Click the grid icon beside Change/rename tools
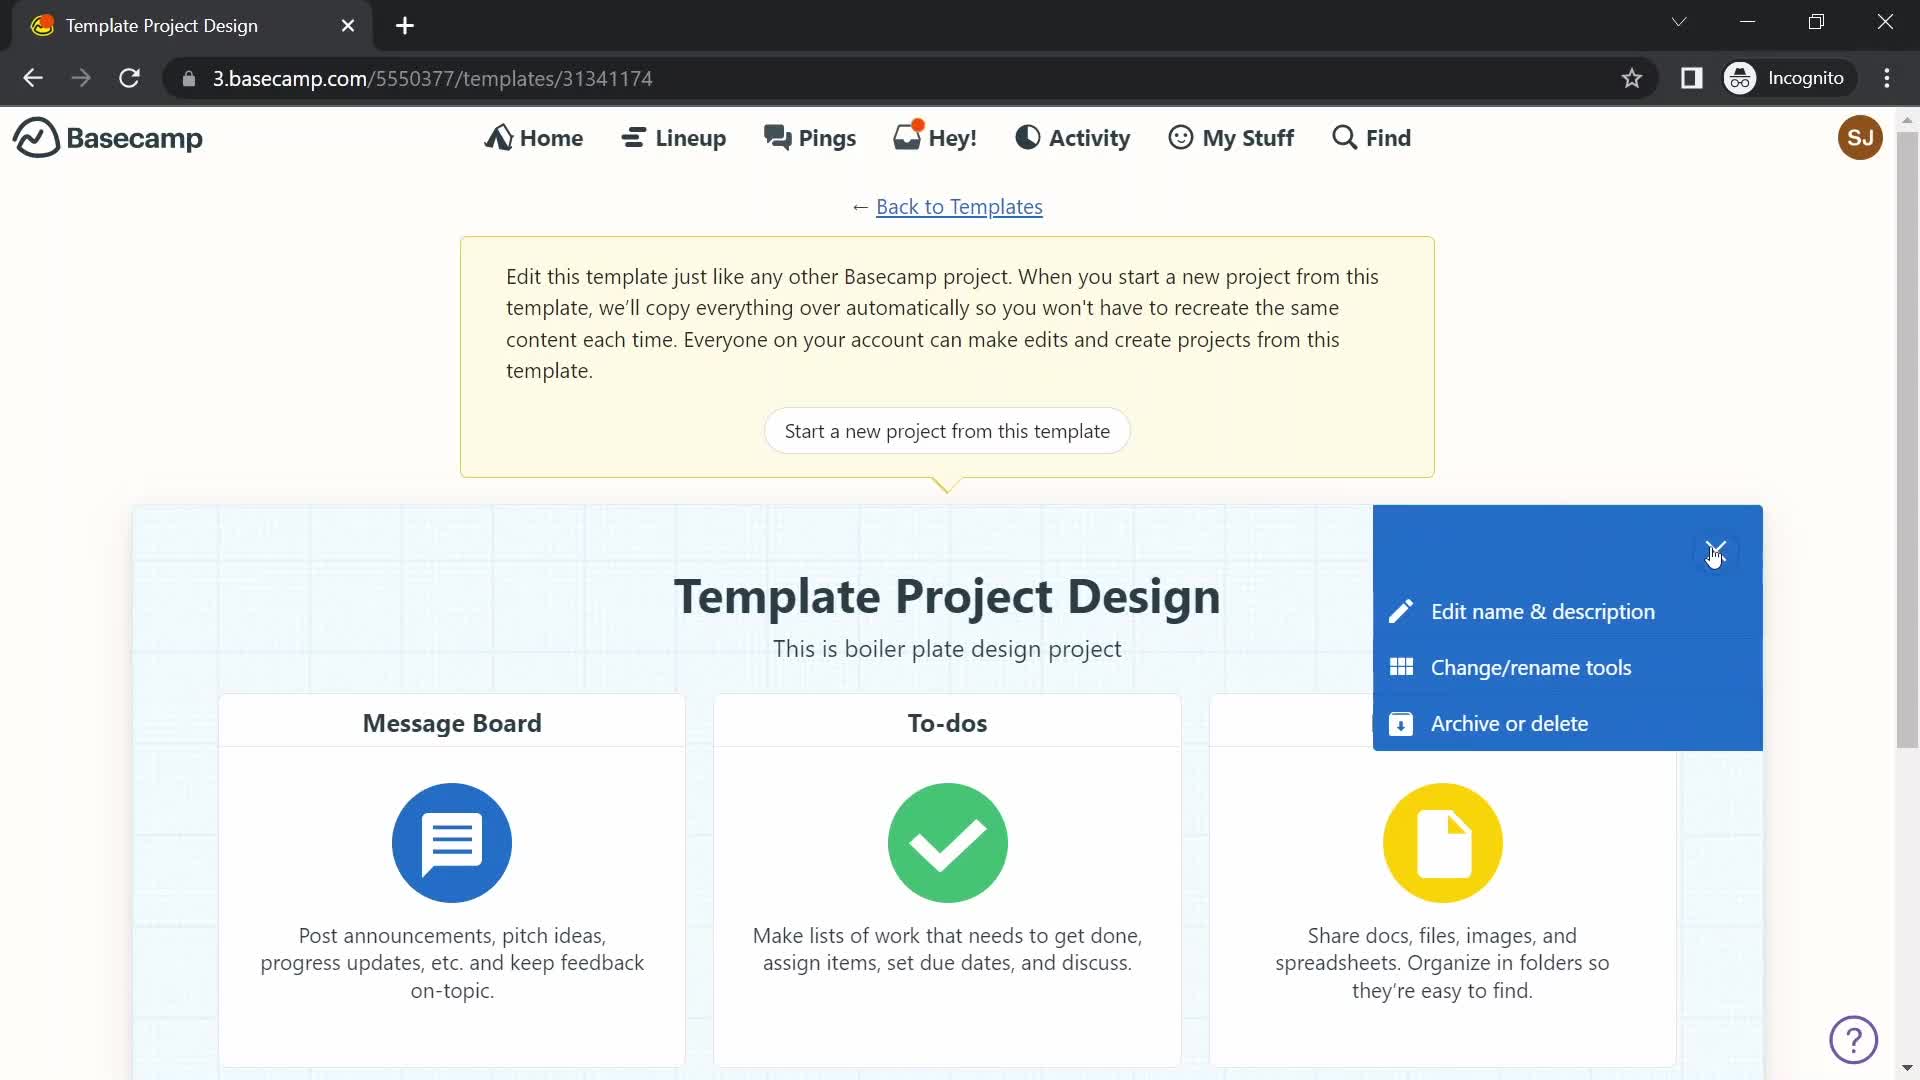The width and height of the screenshot is (1920, 1080). (1401, 667)
